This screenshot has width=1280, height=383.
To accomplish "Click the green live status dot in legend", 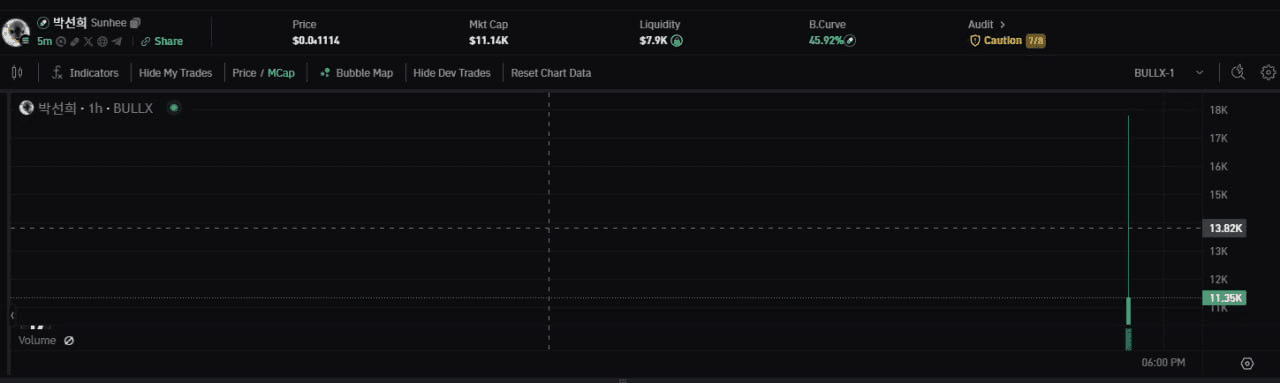I will (x=174, y=108).
